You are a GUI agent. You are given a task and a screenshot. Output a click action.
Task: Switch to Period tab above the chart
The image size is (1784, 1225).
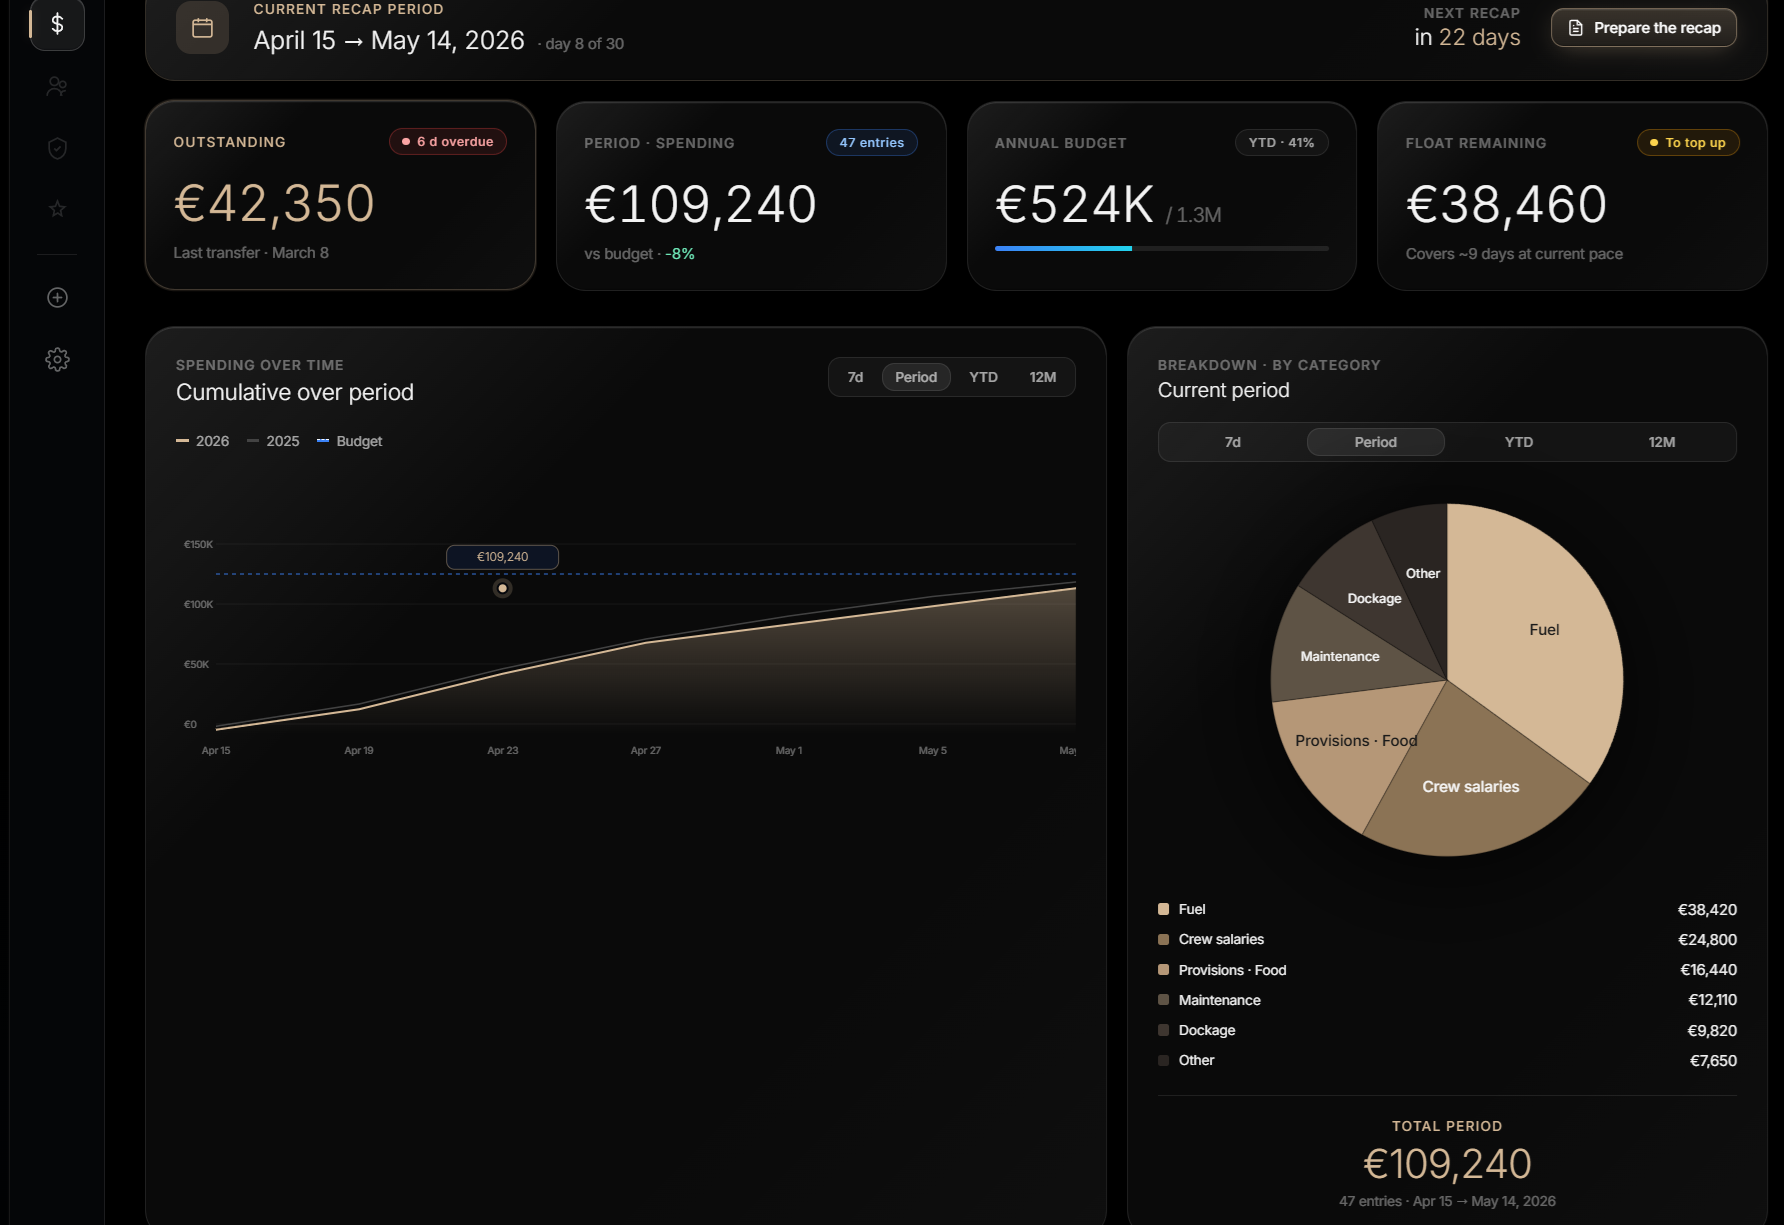pos(915,377)
